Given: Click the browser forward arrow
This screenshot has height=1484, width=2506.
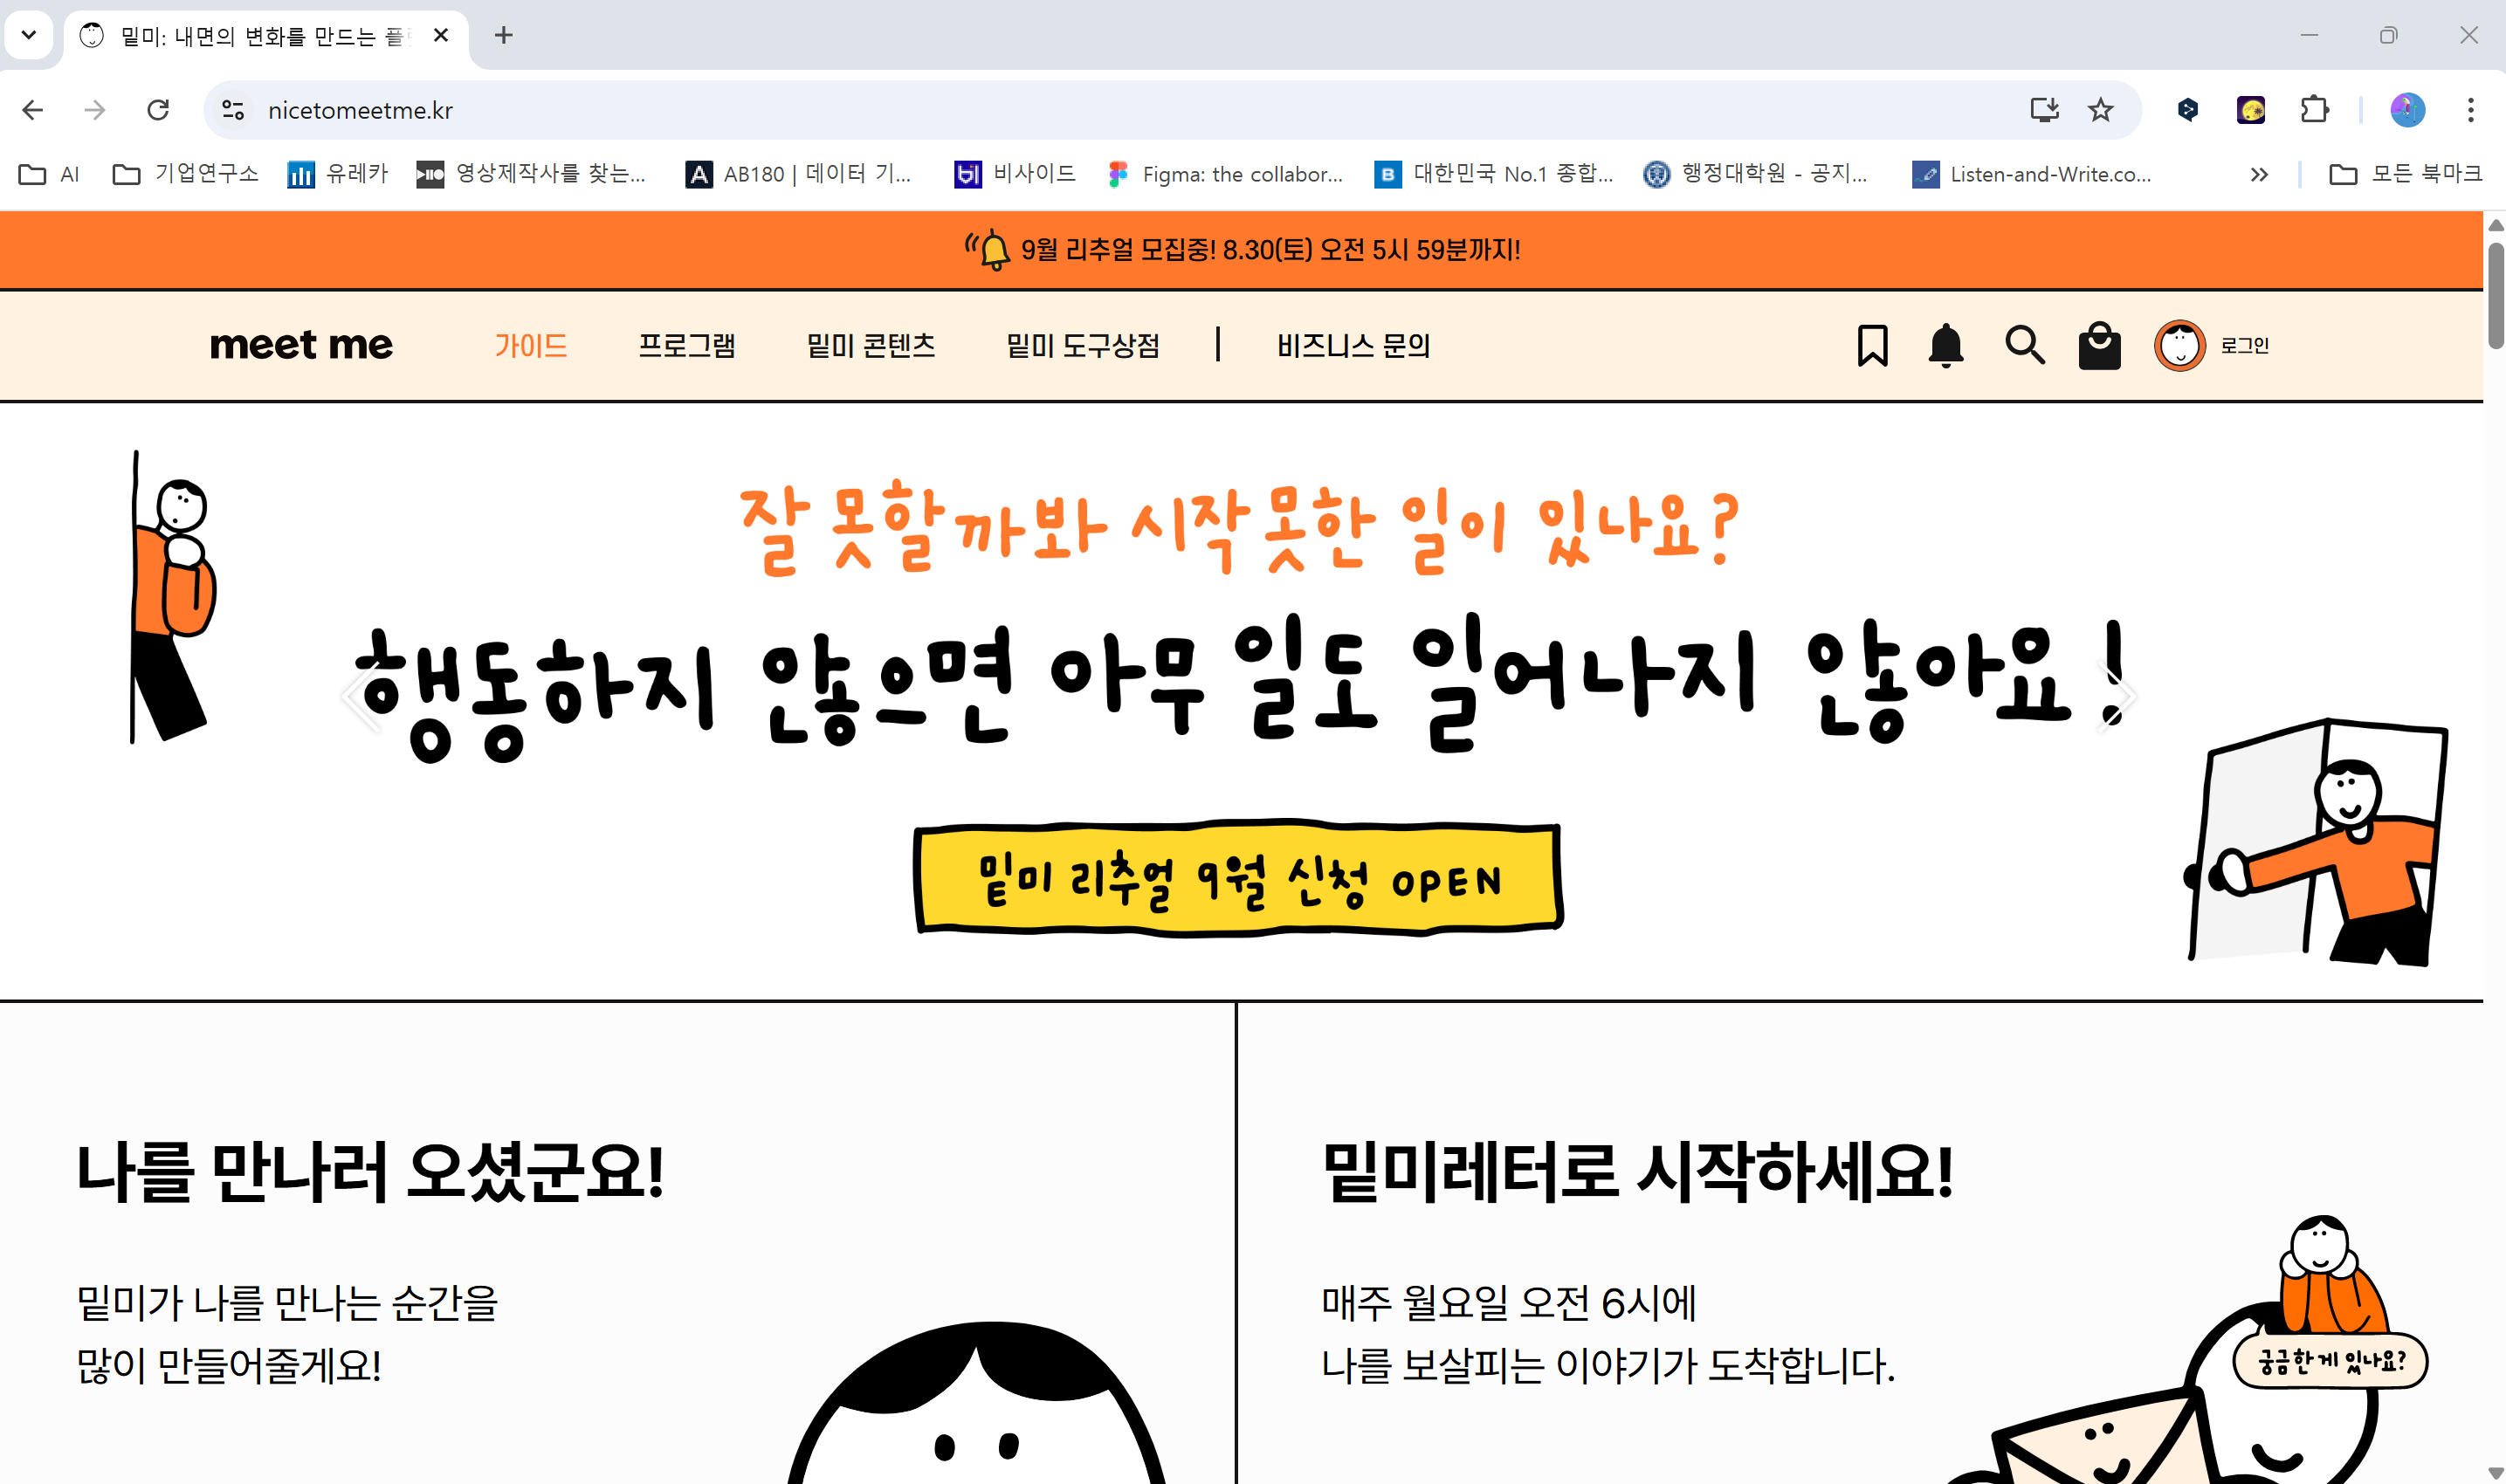Looking at the screenshot, I should click(95, 110).
